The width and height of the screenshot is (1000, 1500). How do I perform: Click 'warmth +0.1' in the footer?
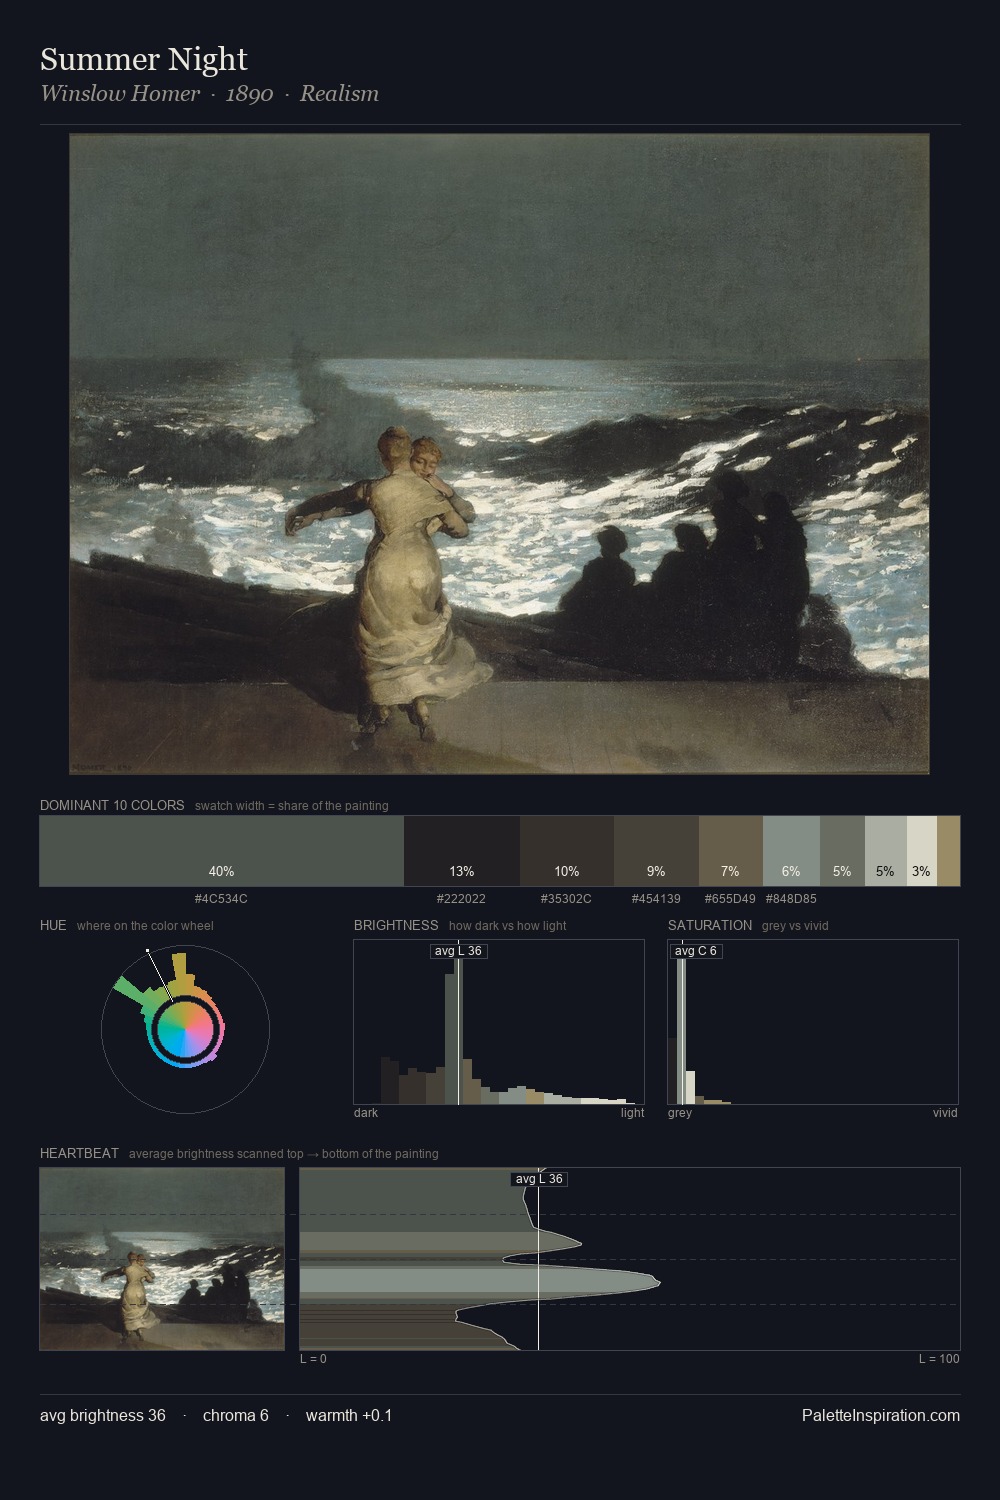(x=349, y=1415)
